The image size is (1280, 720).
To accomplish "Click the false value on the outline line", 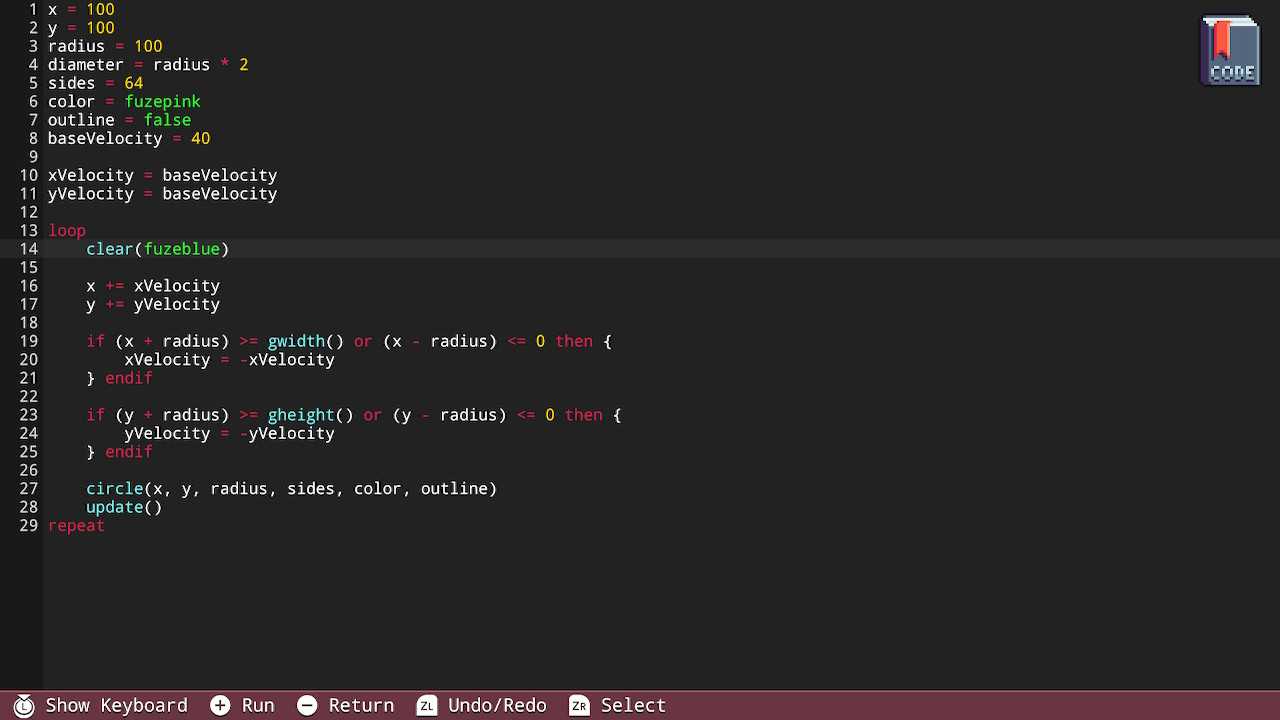I will [x=167, y=120].
